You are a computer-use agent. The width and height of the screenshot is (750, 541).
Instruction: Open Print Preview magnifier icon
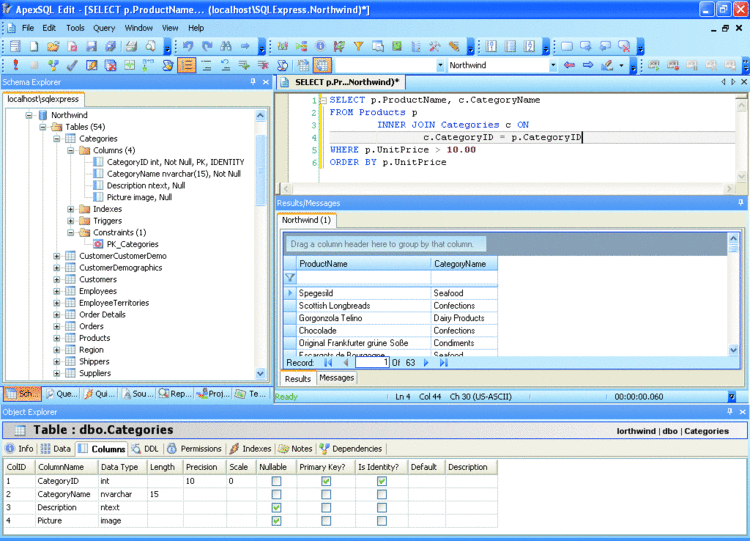tap(150, 46)
